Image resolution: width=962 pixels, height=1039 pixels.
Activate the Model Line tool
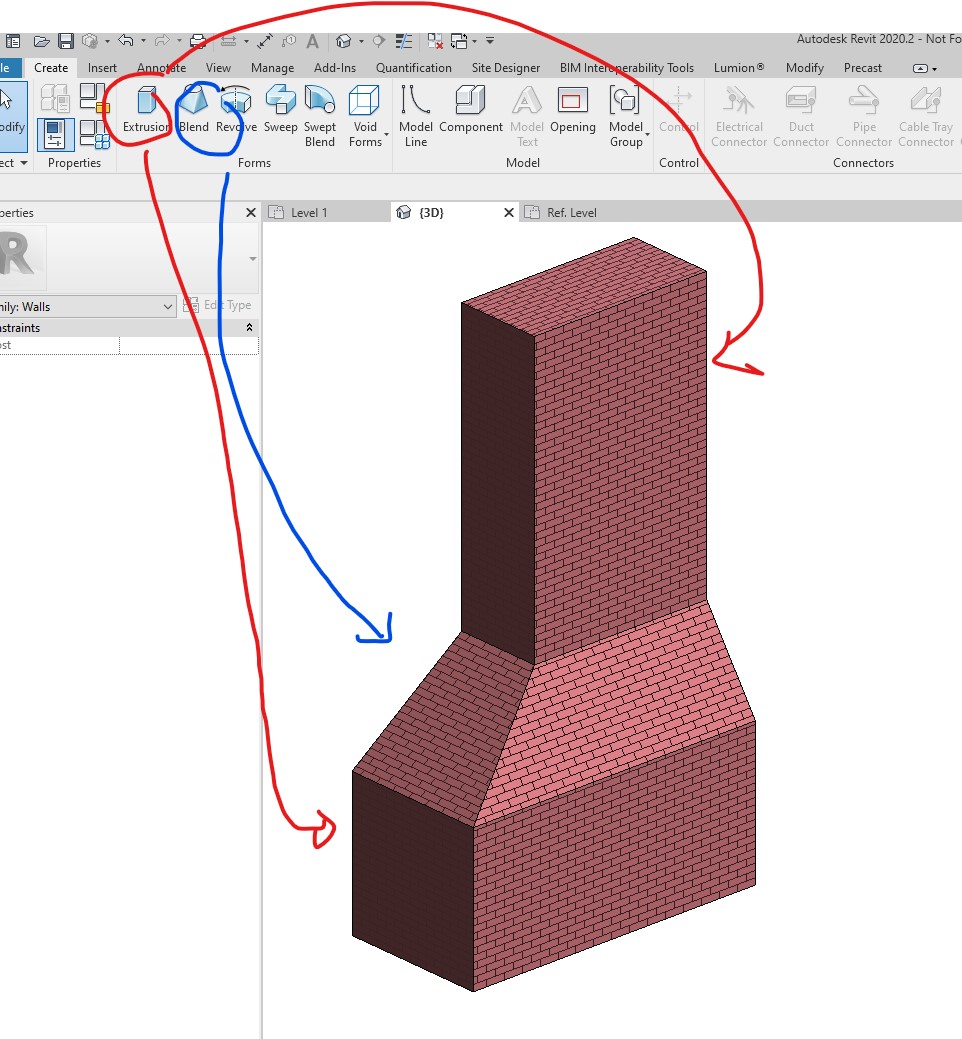[415, 117]
